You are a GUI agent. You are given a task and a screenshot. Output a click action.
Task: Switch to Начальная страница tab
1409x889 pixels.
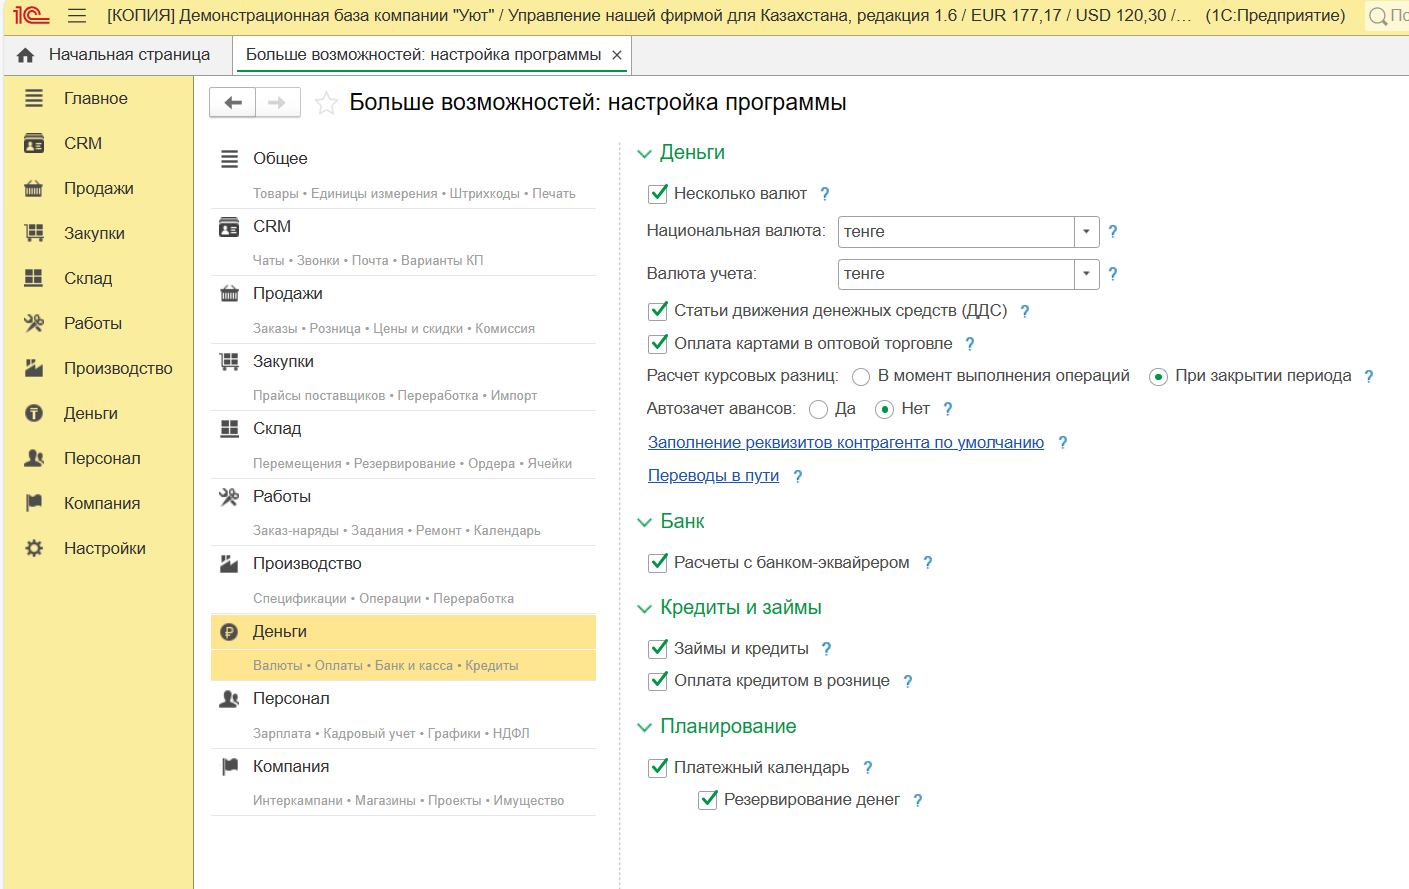coord(118,55)
